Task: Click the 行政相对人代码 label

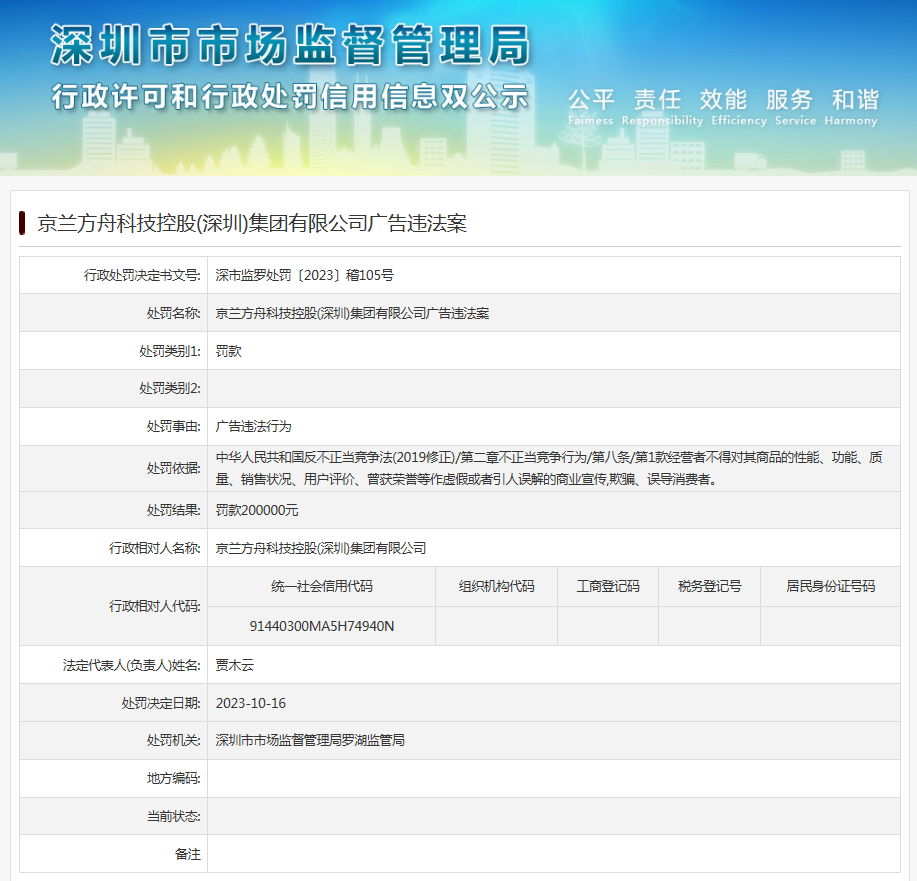Action: (154, 606)
